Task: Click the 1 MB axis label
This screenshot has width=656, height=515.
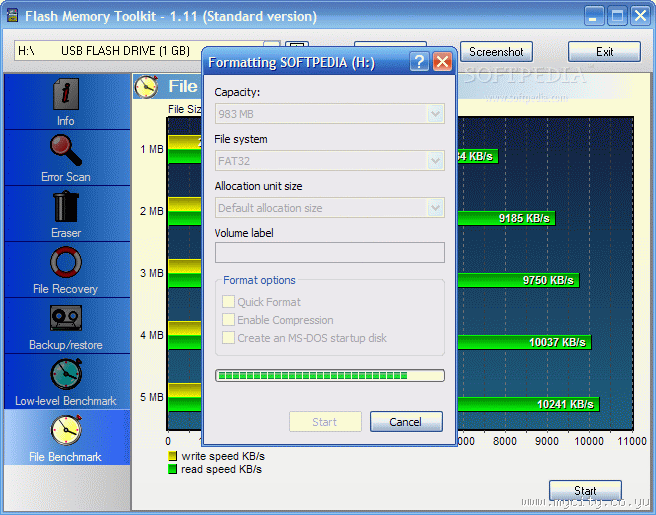Action: point(152,149)
